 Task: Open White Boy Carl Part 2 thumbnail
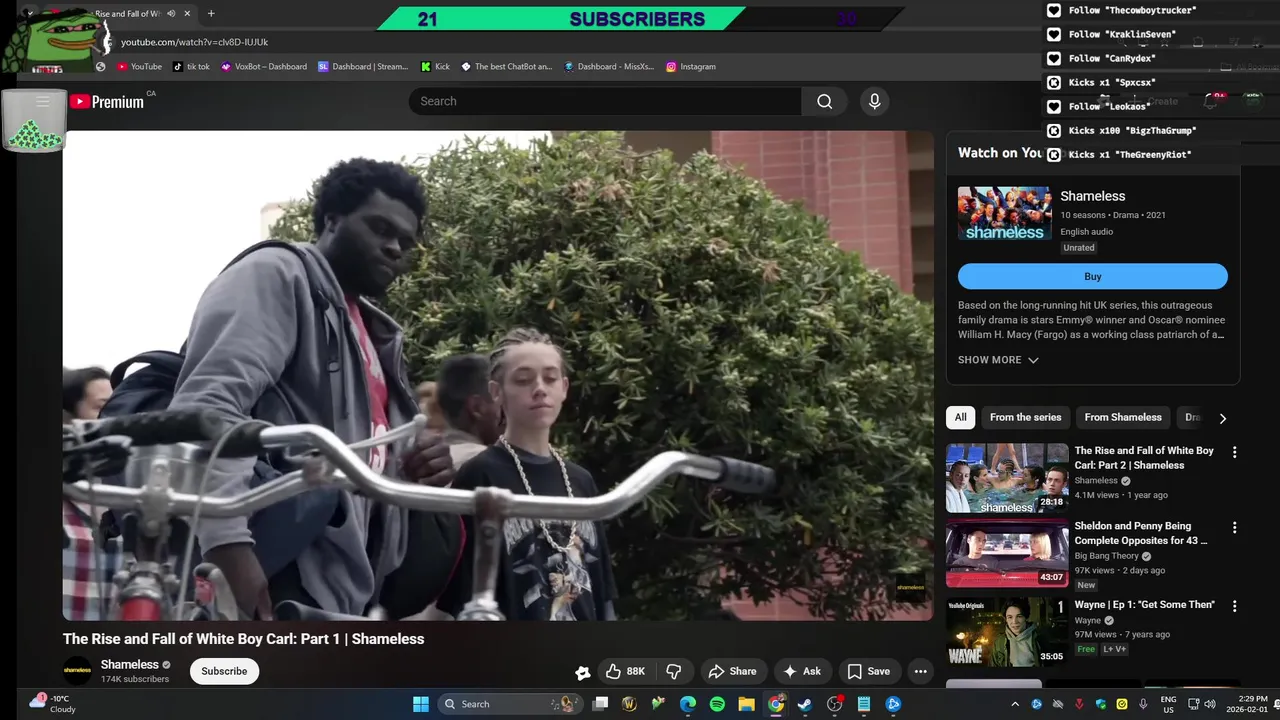point(1007,478)
